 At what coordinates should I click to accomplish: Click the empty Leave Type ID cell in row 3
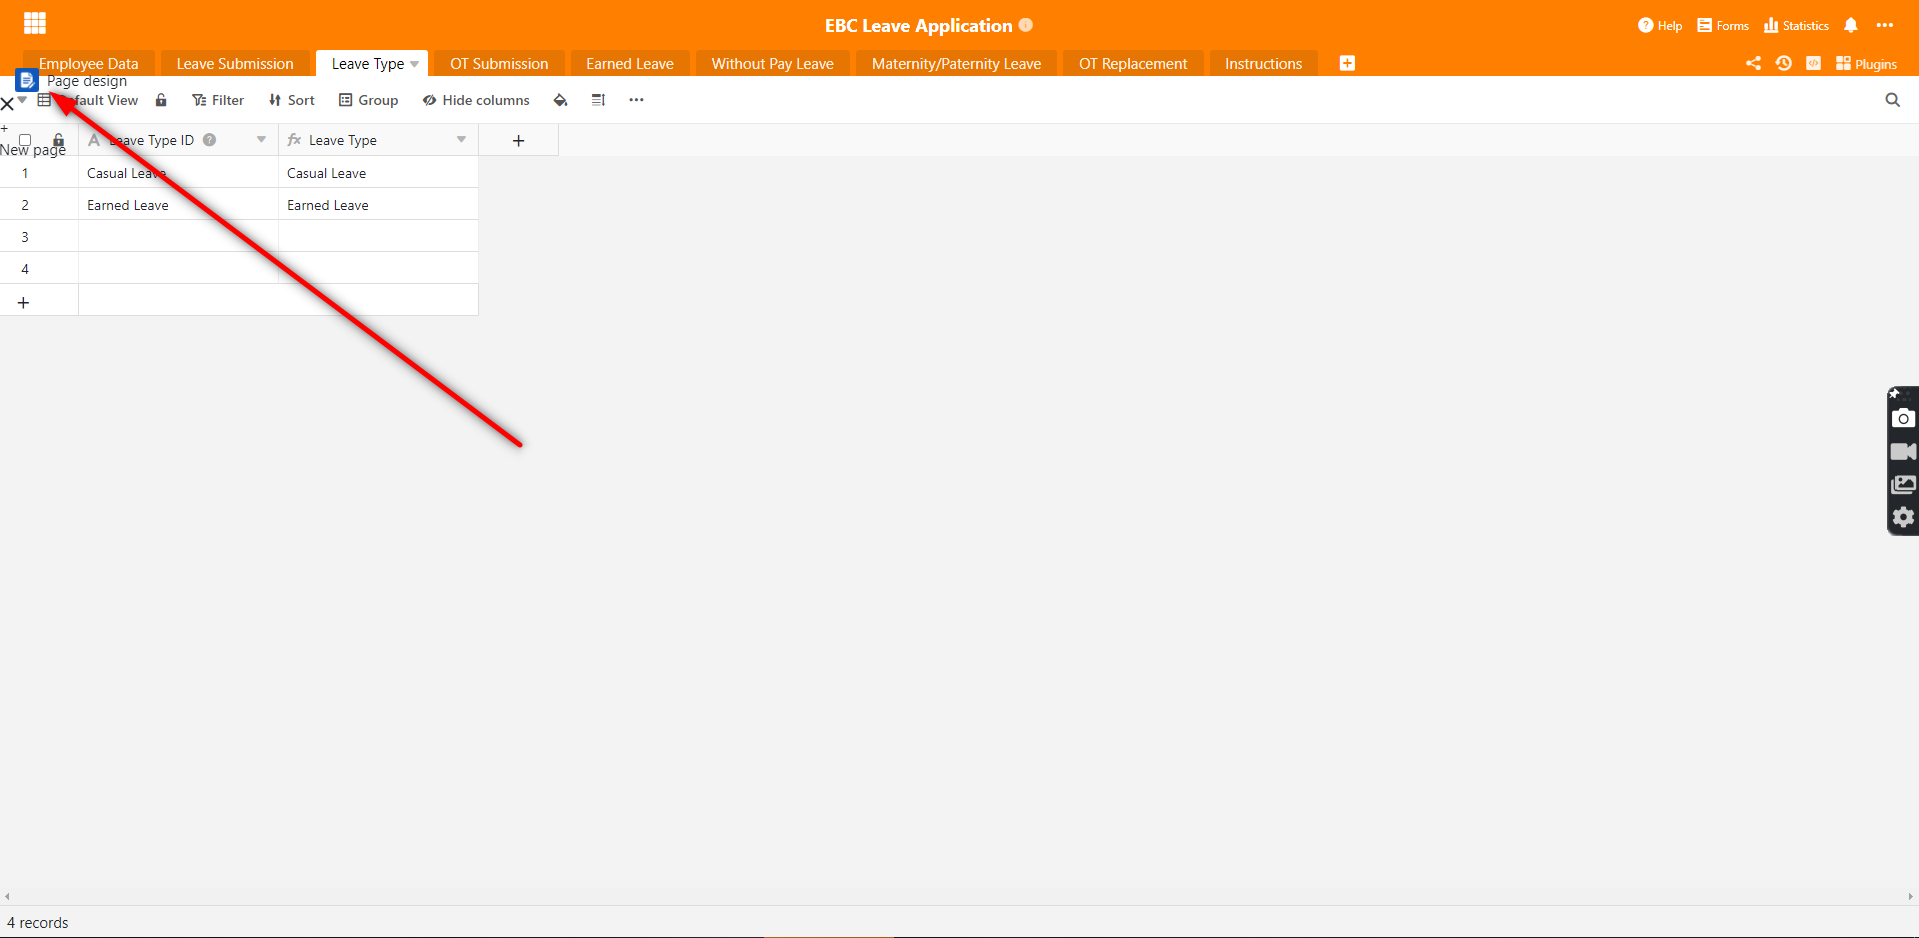pos(178,236)
